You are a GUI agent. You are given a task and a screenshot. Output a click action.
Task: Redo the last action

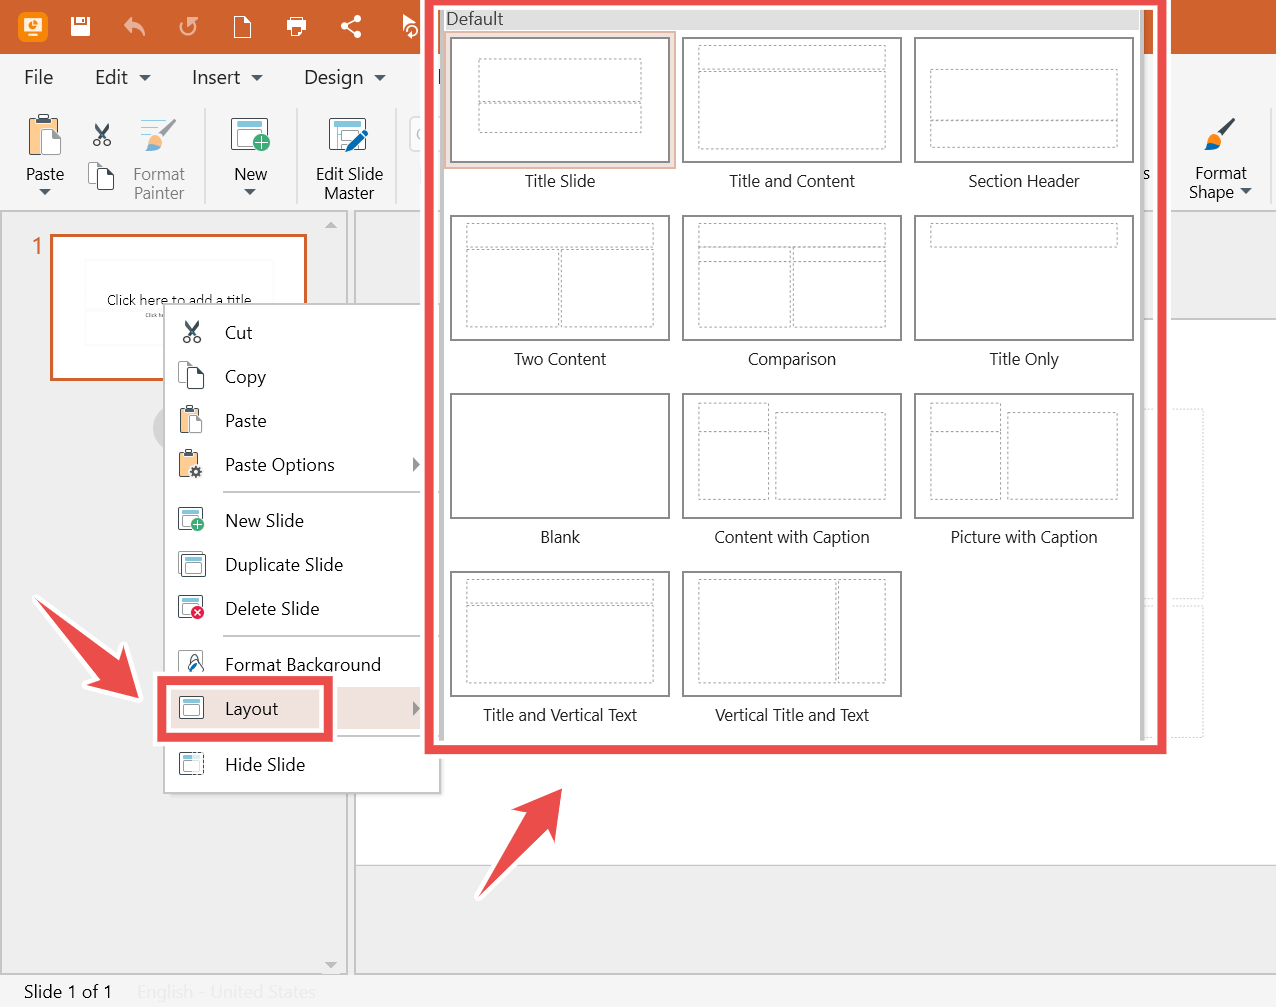(x=188, y=26)
